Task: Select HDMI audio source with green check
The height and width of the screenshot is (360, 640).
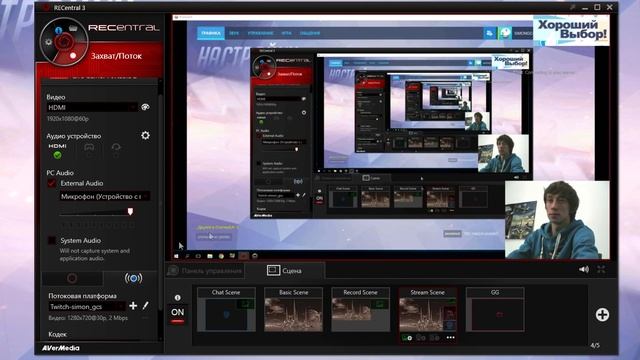Action: coord(58,151)
